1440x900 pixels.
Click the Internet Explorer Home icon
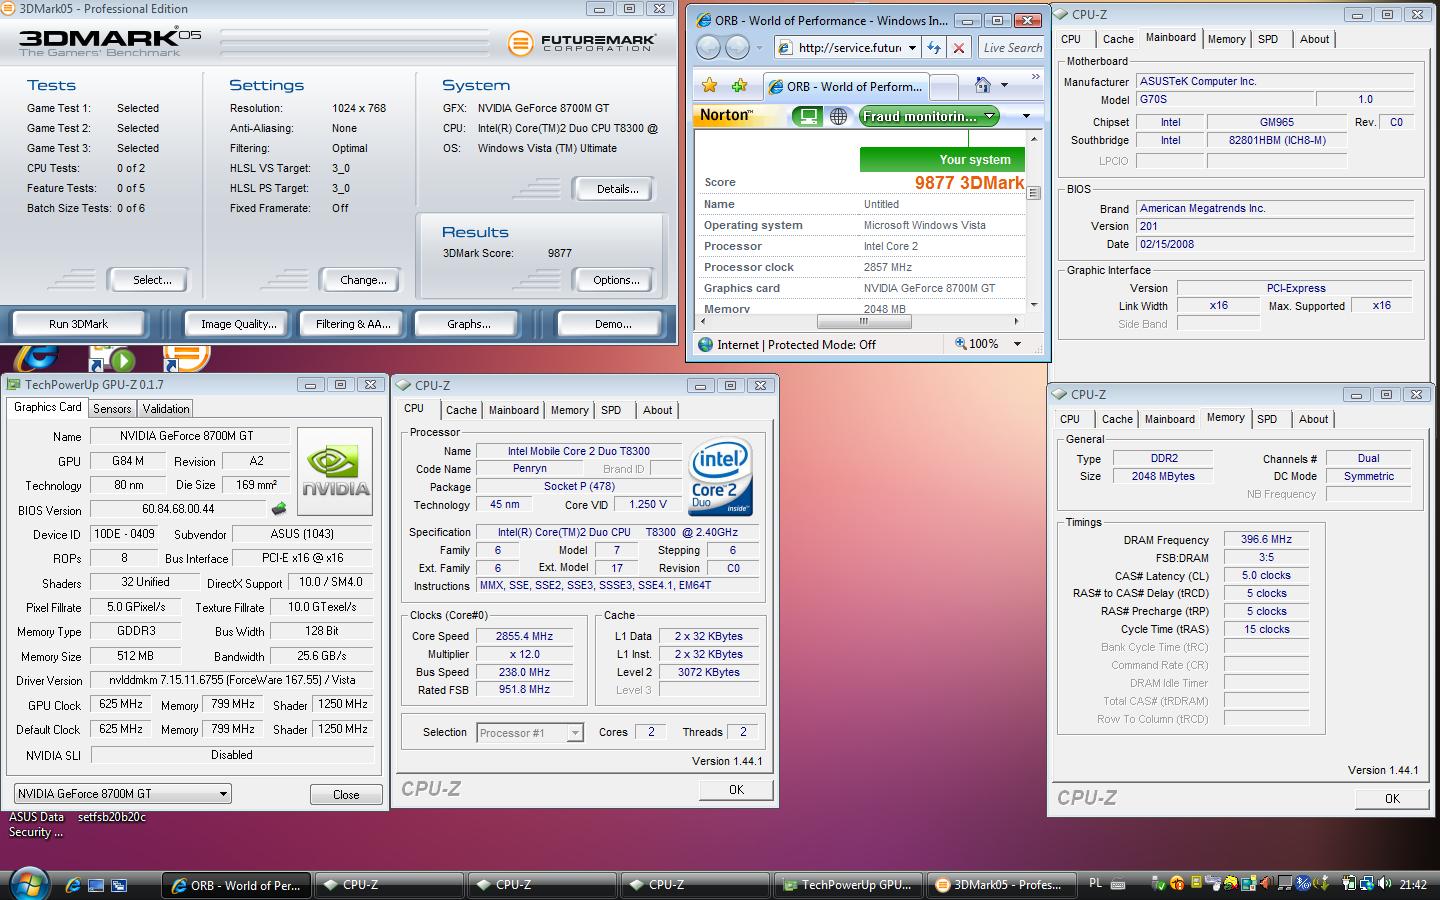point(983,86)
